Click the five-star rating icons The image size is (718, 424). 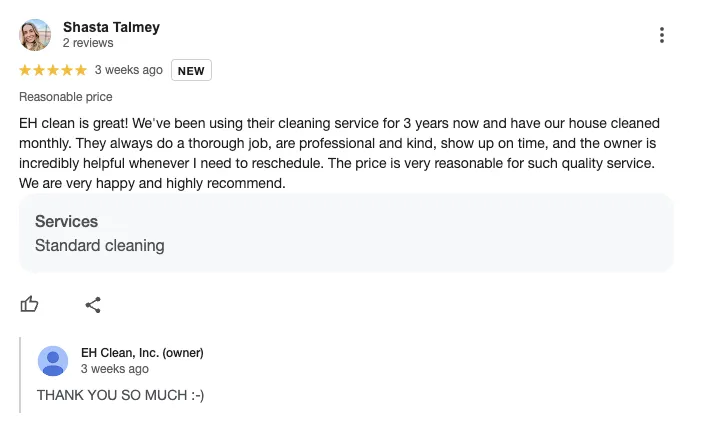pyautogui.click(x=53, y=70)
